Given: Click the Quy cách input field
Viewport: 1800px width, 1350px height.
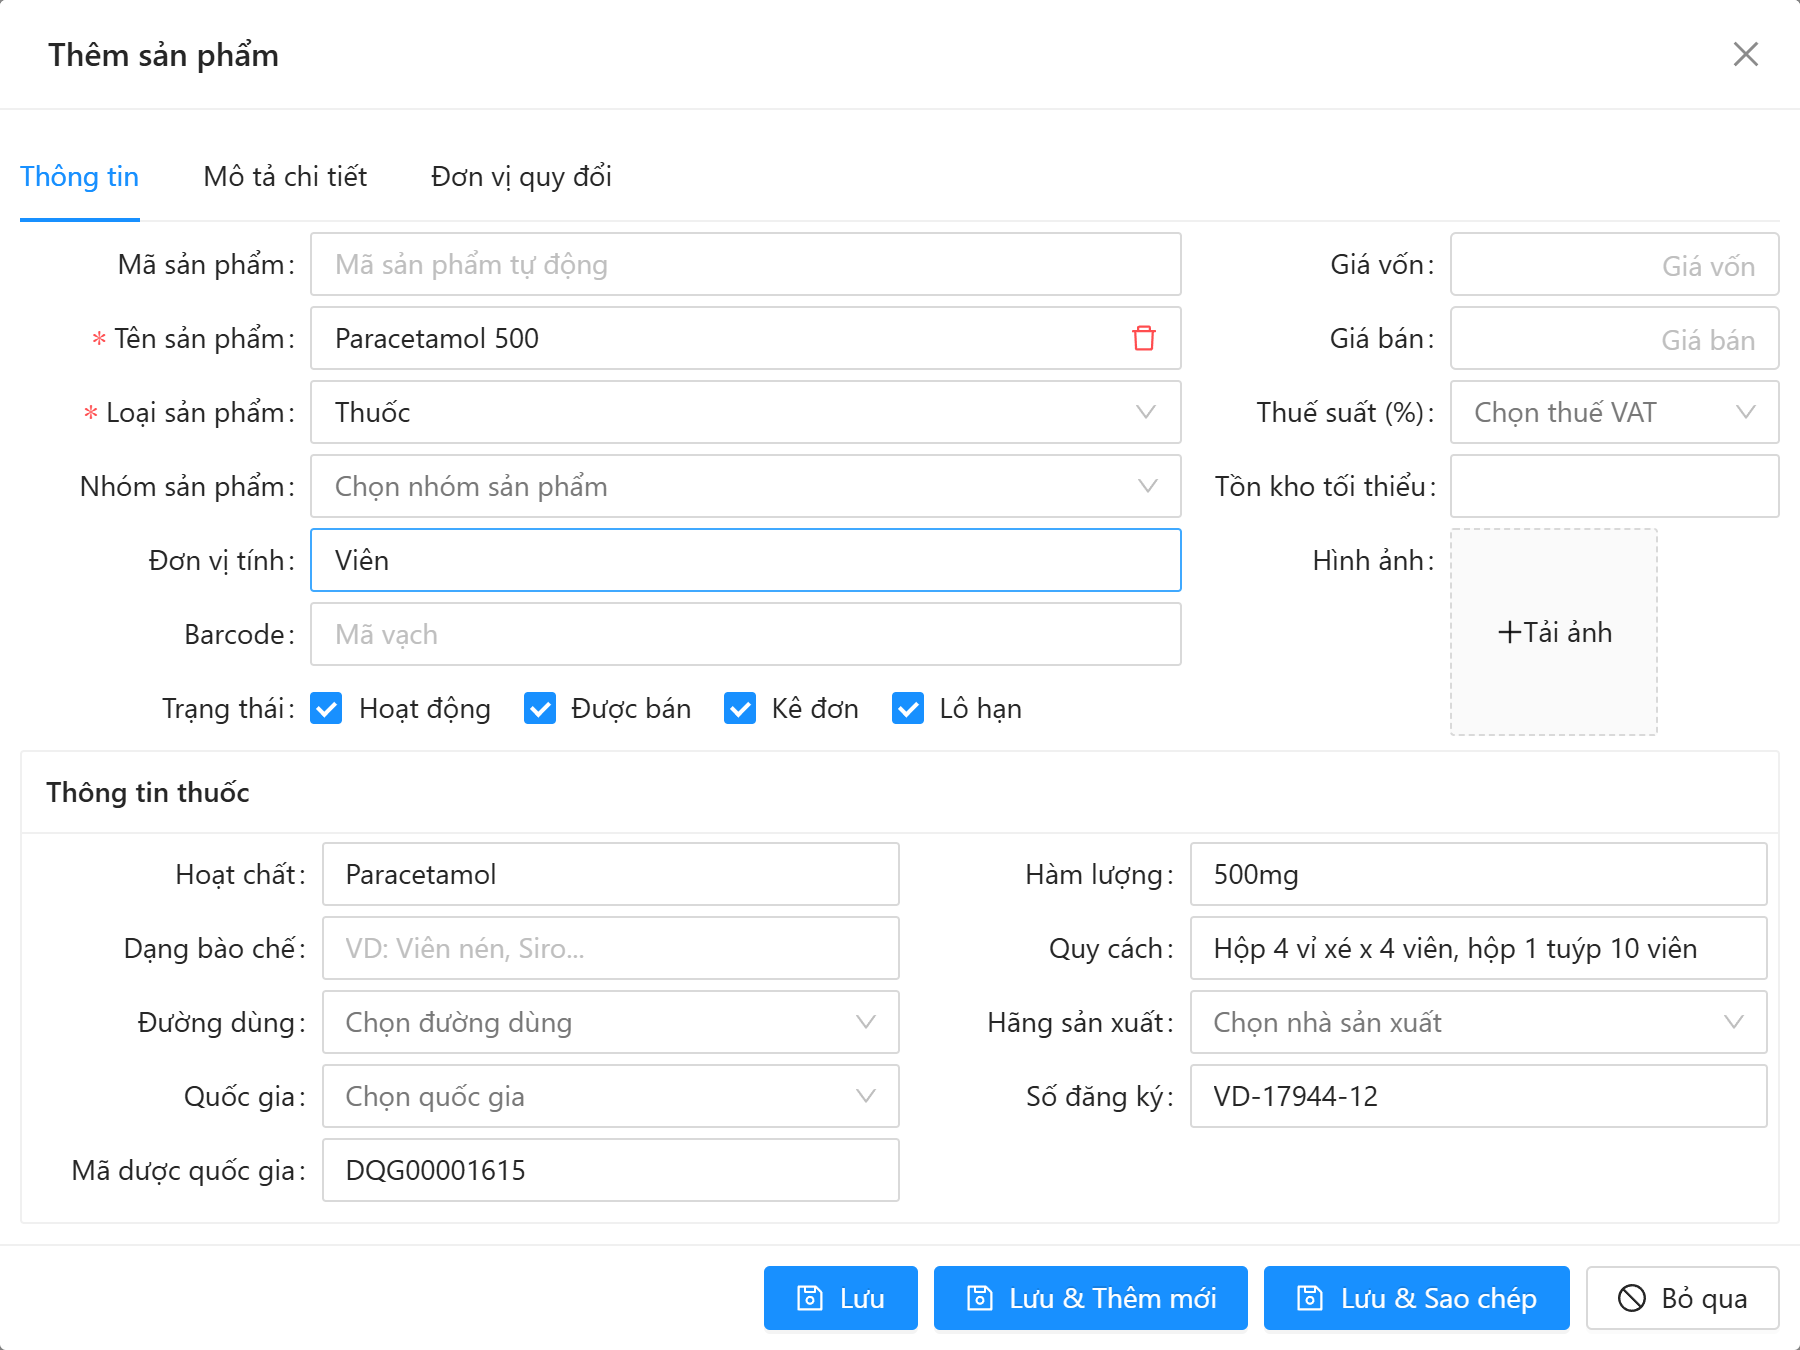Looking at the screenshot, I should click(1478, 948).
